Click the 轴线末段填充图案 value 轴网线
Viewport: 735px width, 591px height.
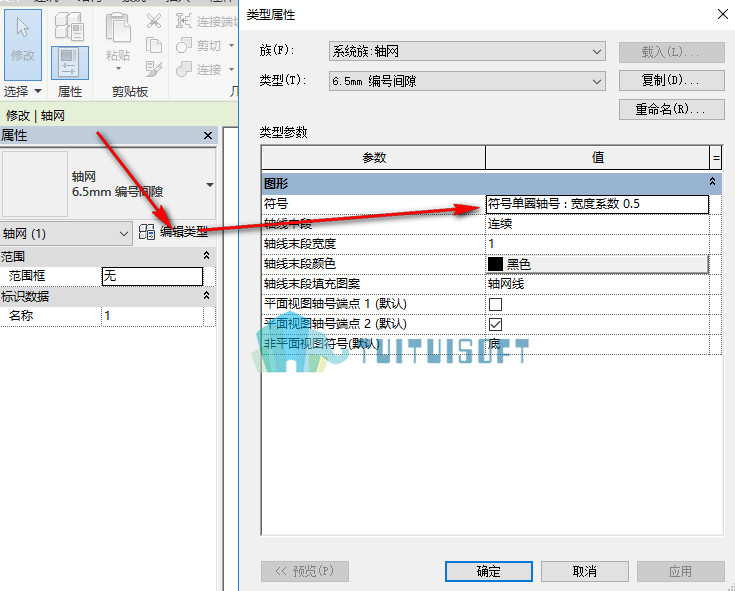coord(597,284)
